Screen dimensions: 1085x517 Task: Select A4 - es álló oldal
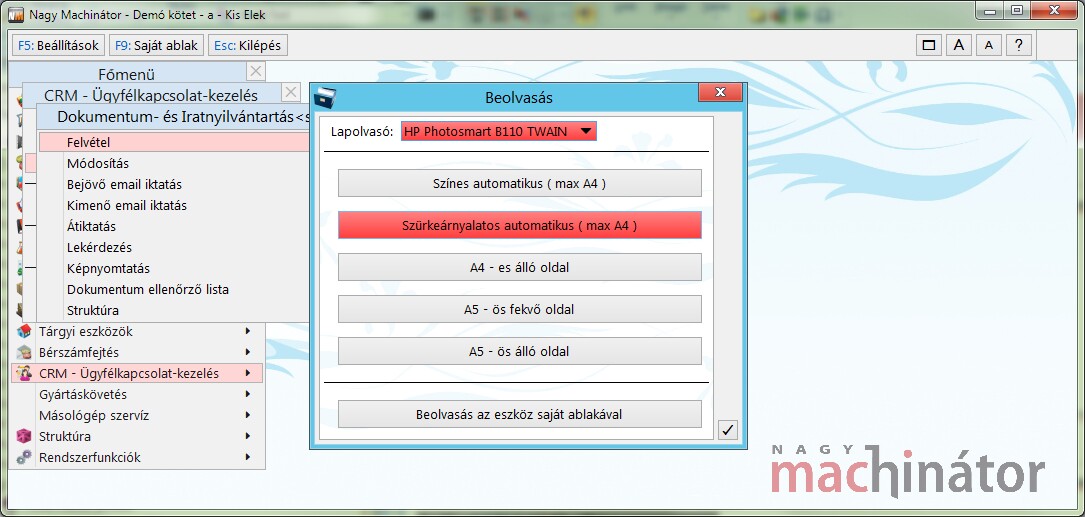[520, 267]
